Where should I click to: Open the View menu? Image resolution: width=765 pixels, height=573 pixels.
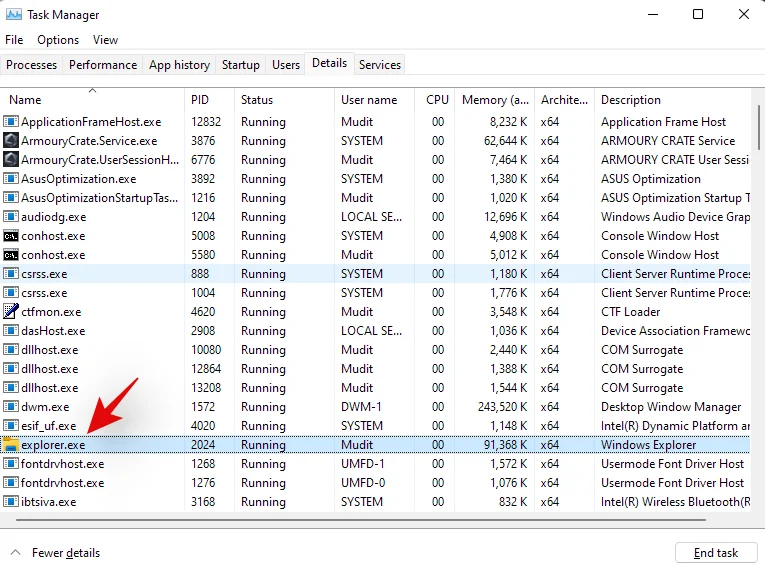point(105,40)
